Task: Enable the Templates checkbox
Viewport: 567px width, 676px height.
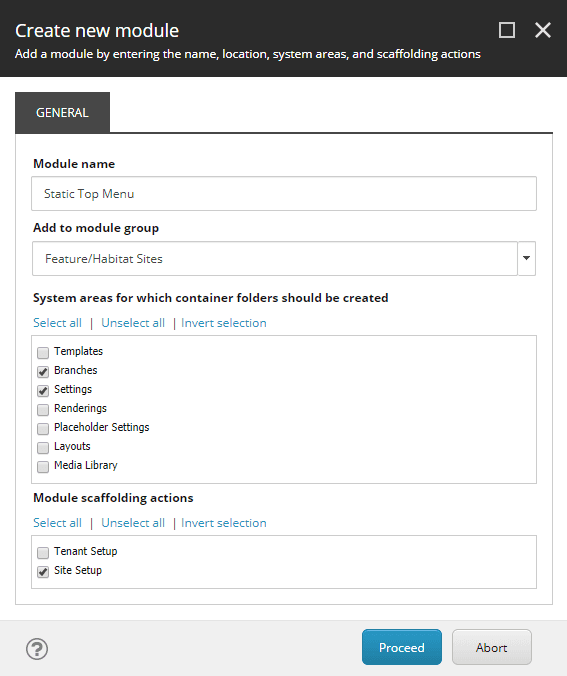Action: point(43,353)
